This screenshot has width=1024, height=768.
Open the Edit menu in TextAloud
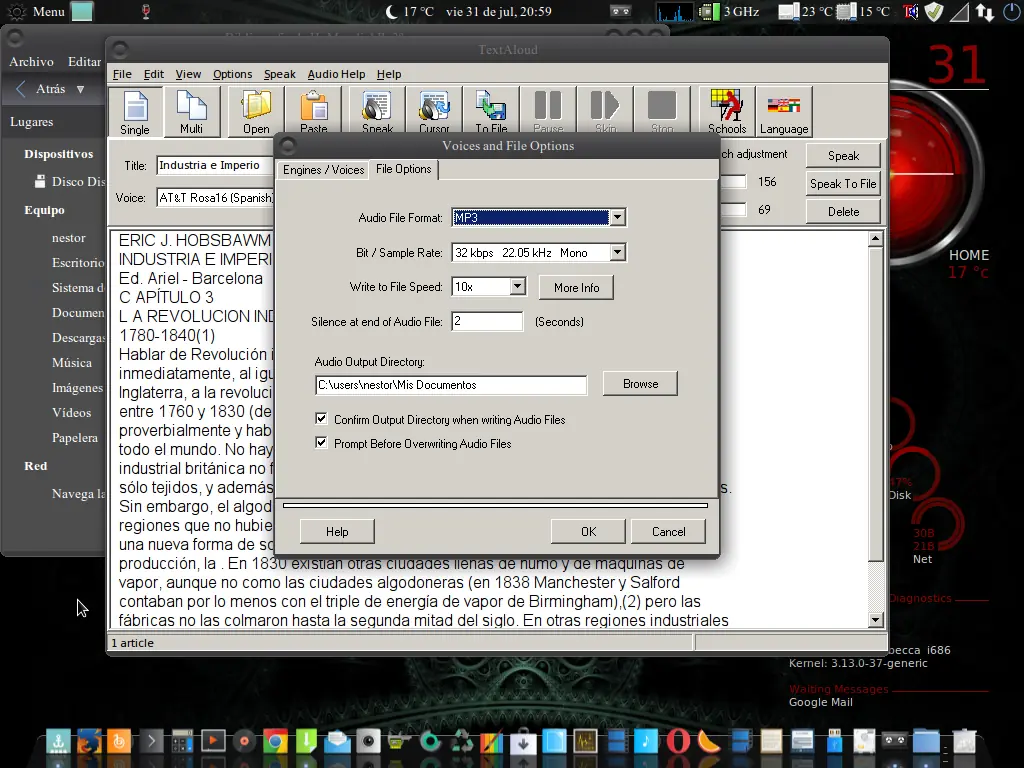tap(153, 74)
